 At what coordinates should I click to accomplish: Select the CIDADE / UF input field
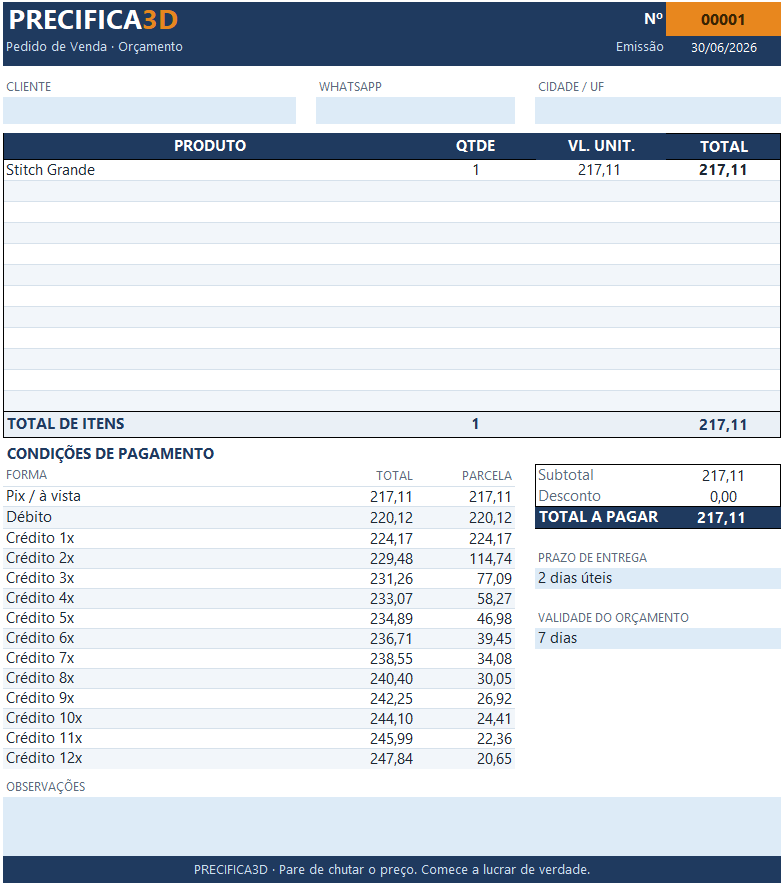pyautogui.click(x=658, y=110)
